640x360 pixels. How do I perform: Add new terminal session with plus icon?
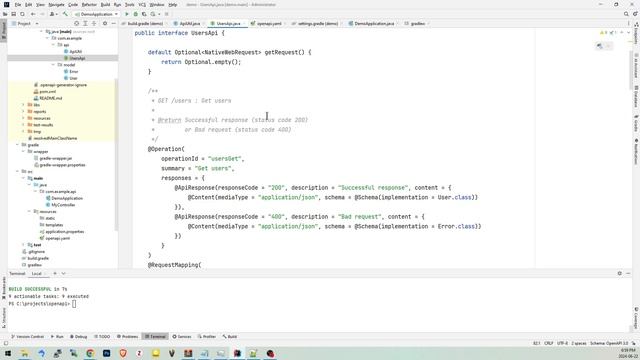pos(55,273)
